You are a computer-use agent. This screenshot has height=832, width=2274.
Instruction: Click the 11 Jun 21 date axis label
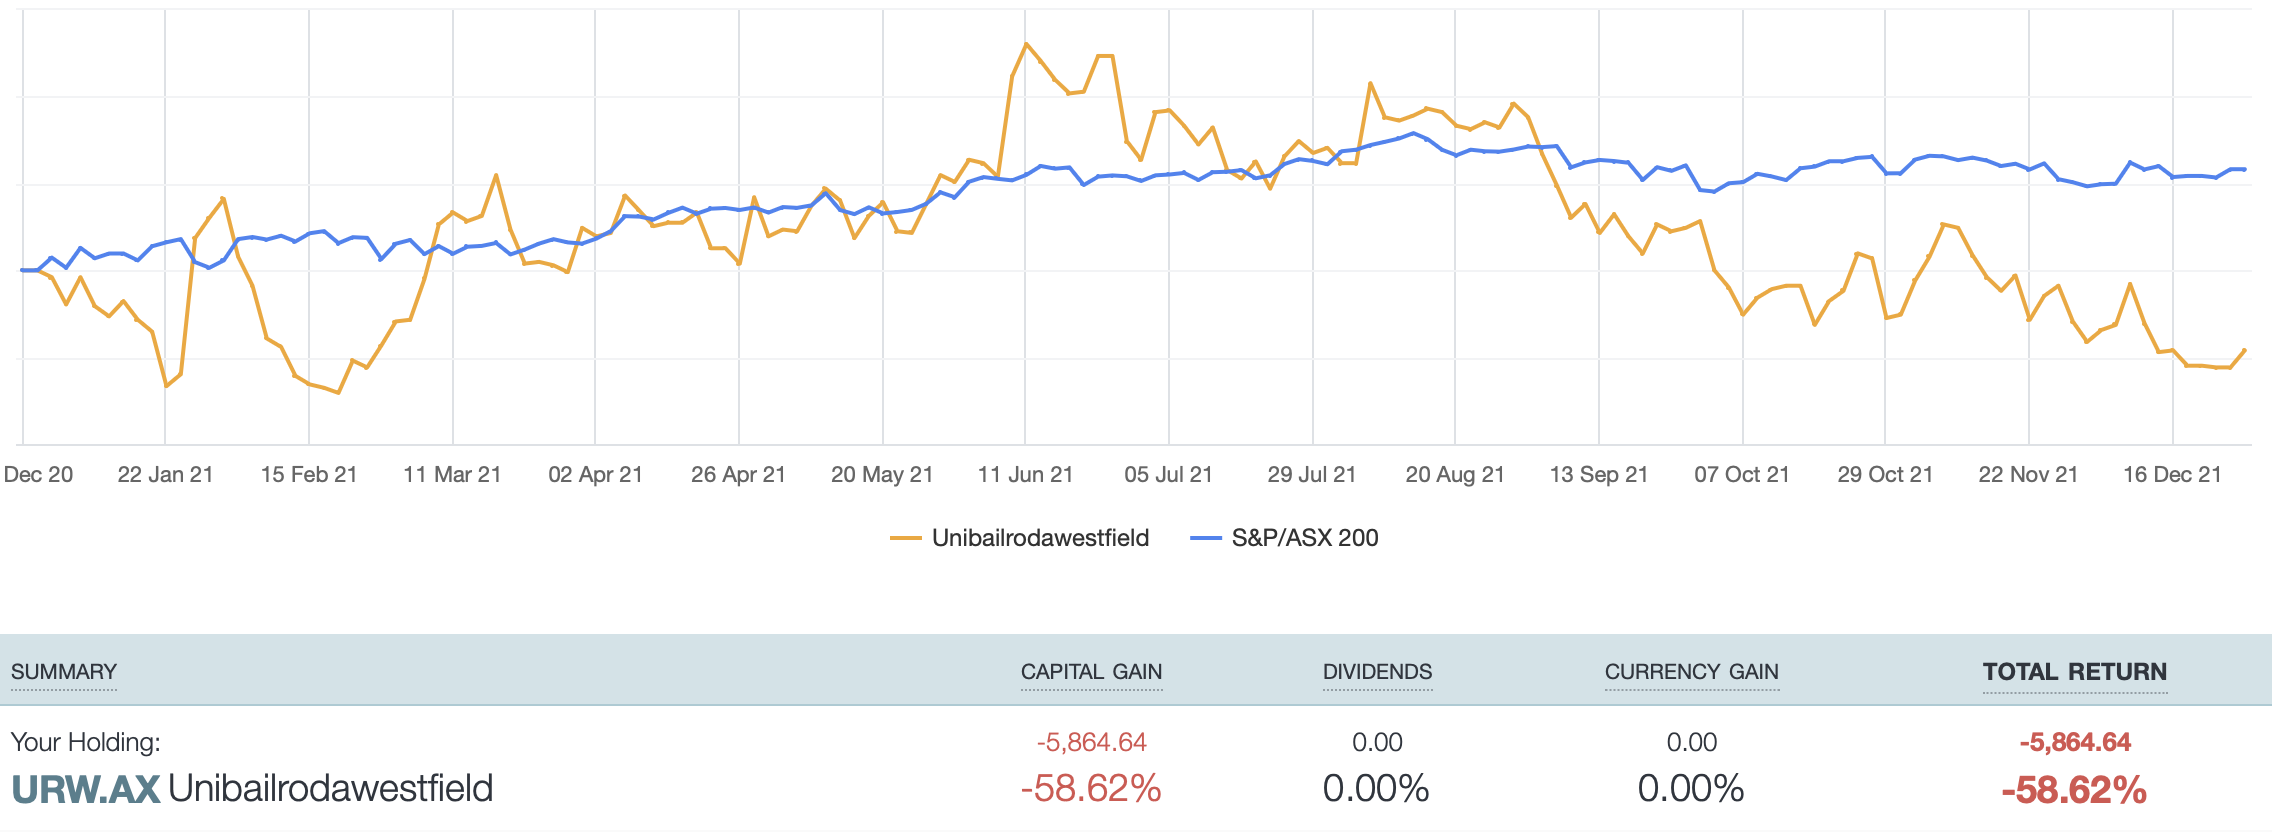(1025, 475)
